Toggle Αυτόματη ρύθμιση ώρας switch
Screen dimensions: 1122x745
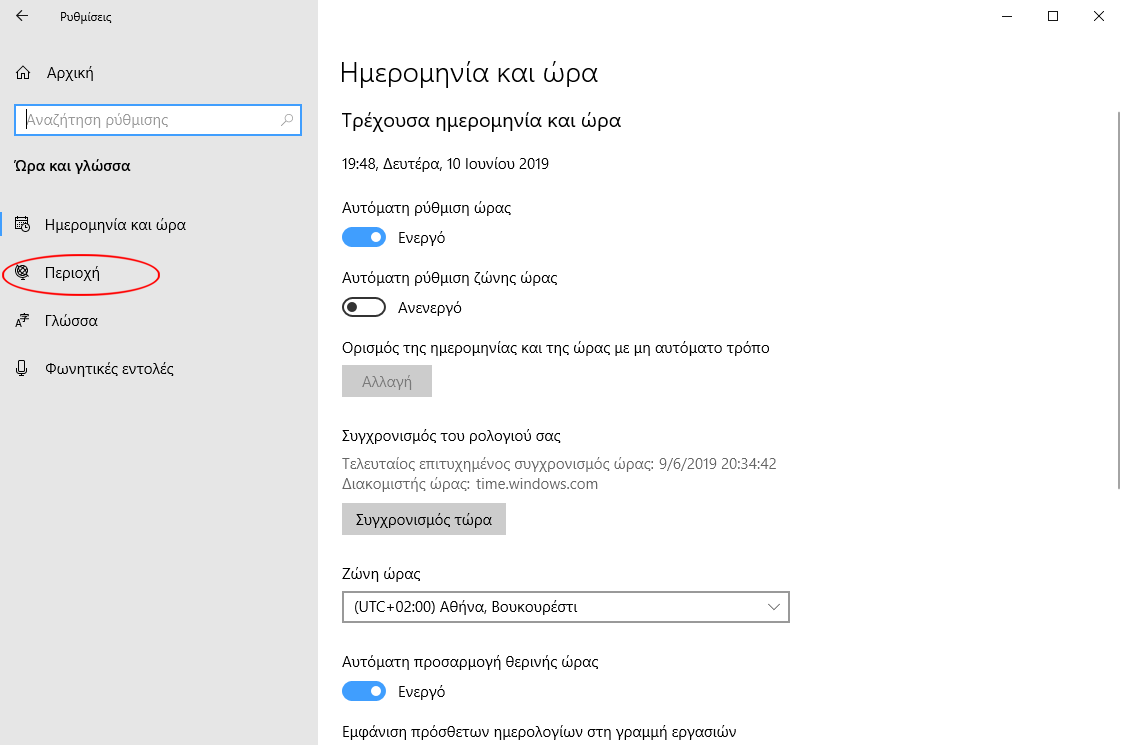pos(364,238)
